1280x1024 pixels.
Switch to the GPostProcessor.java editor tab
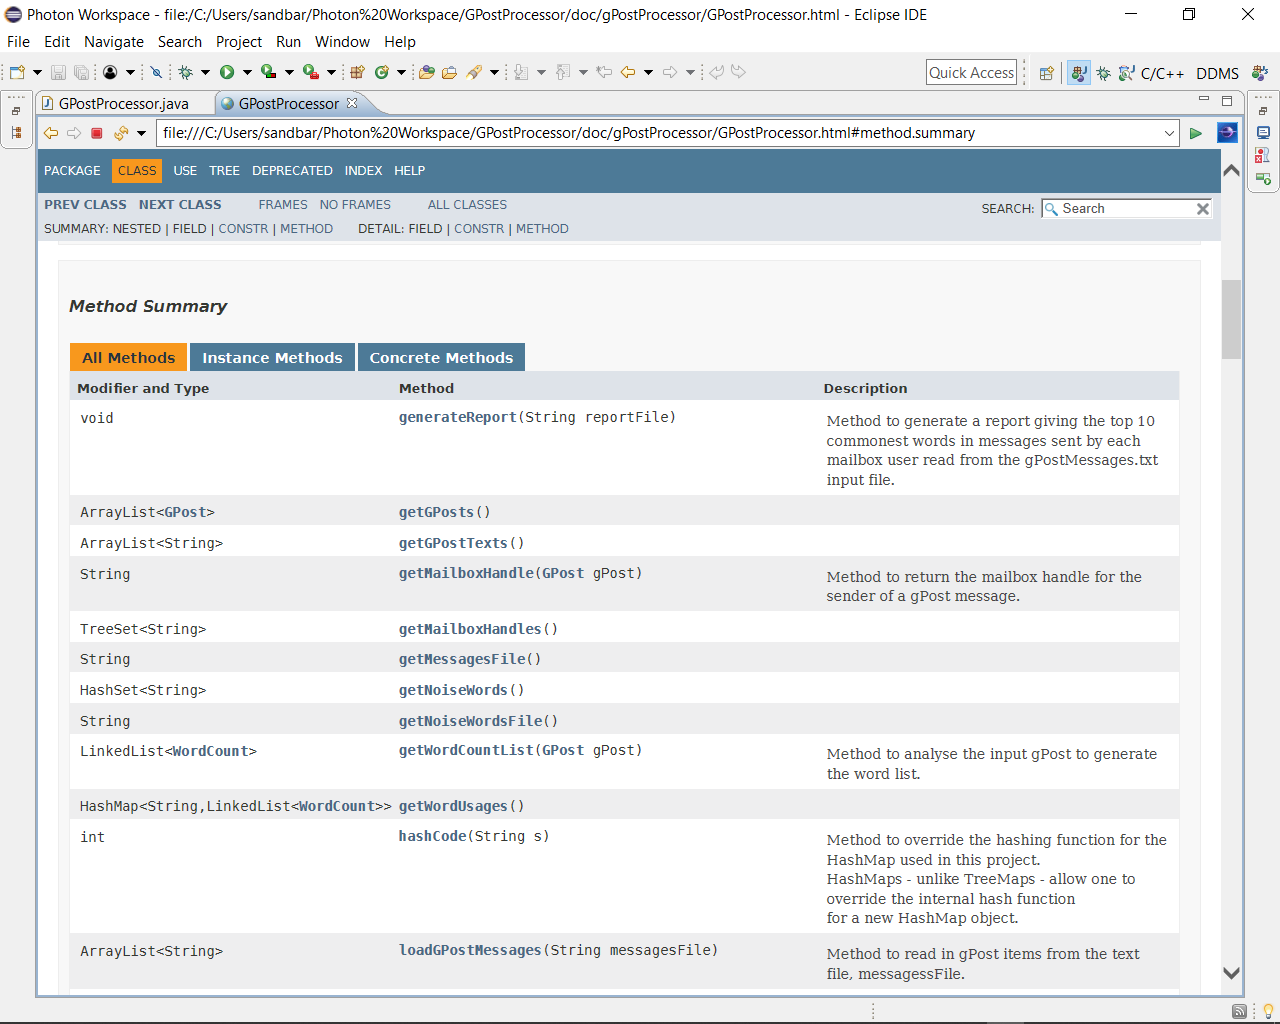[123, 104]
